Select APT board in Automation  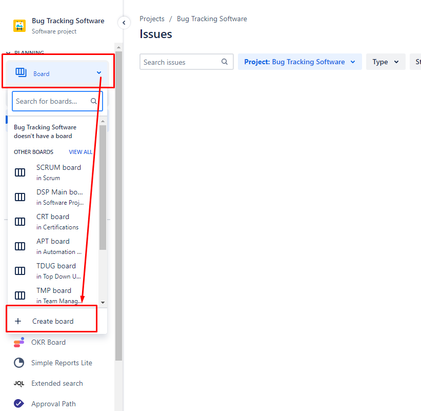pyautogui.click(x=53, y=246)
